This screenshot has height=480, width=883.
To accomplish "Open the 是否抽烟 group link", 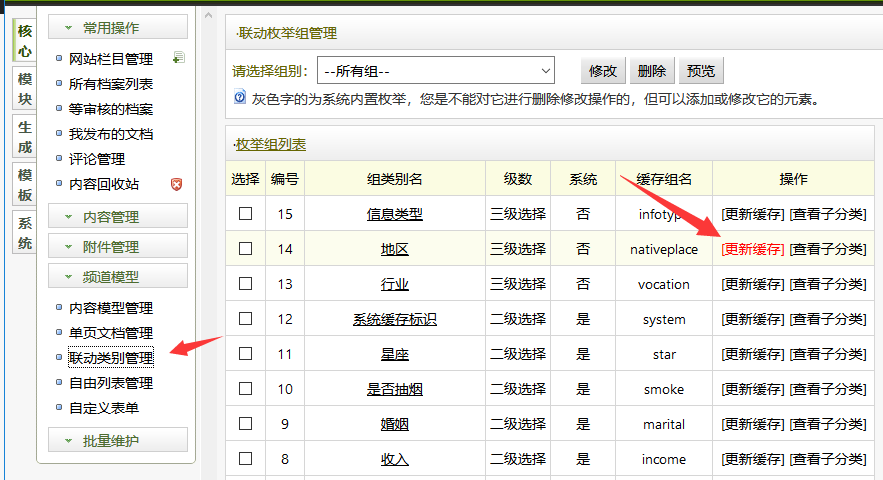I will pyautogui.click(x=394, y=389).
